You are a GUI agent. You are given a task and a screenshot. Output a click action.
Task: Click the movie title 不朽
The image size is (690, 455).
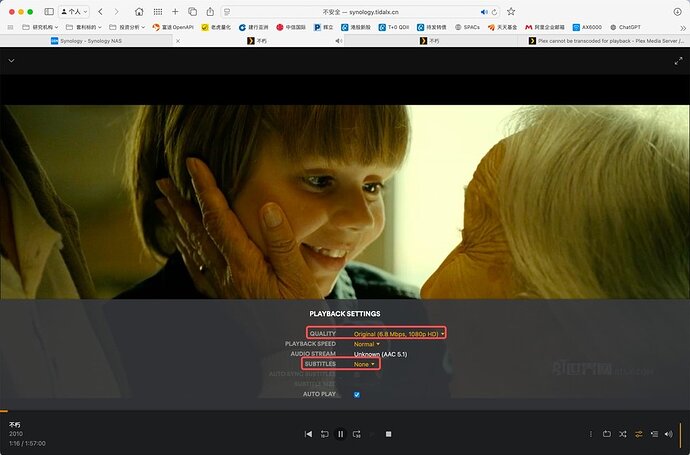tap(15, 425)
